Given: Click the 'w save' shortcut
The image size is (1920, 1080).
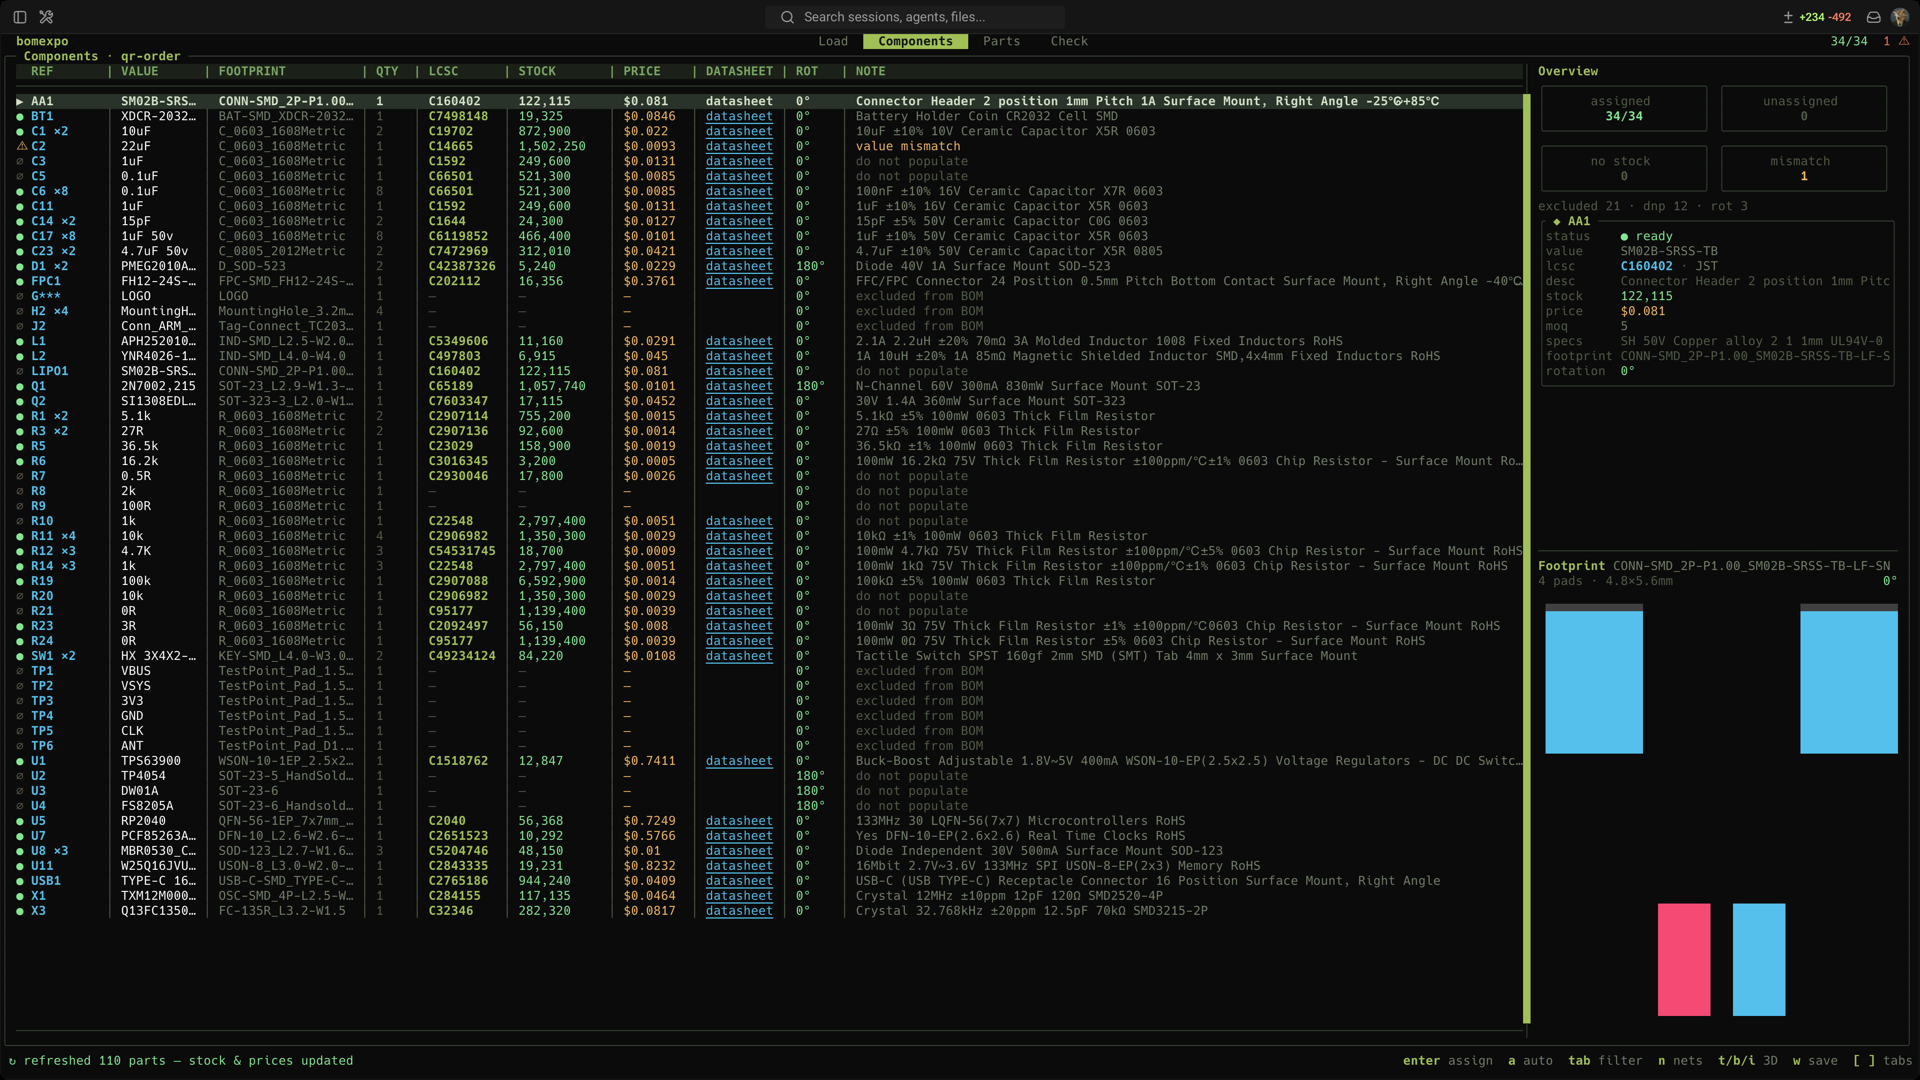Looking at the screenshot, I should (x=1815, y=1061).
